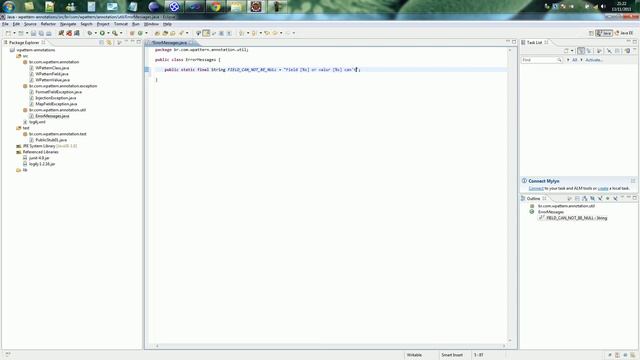Image resolution: width=640 pixels, height=360 pixels.
Task: Go back with the Back navigation arrow
Action: click(275, 33)
